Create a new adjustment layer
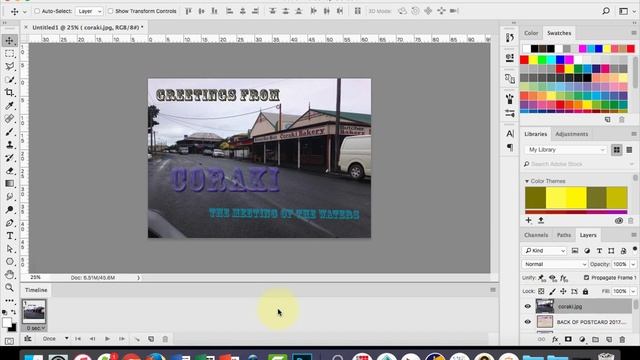The width and height of the screenshot is (640, 360). (582, 339)
